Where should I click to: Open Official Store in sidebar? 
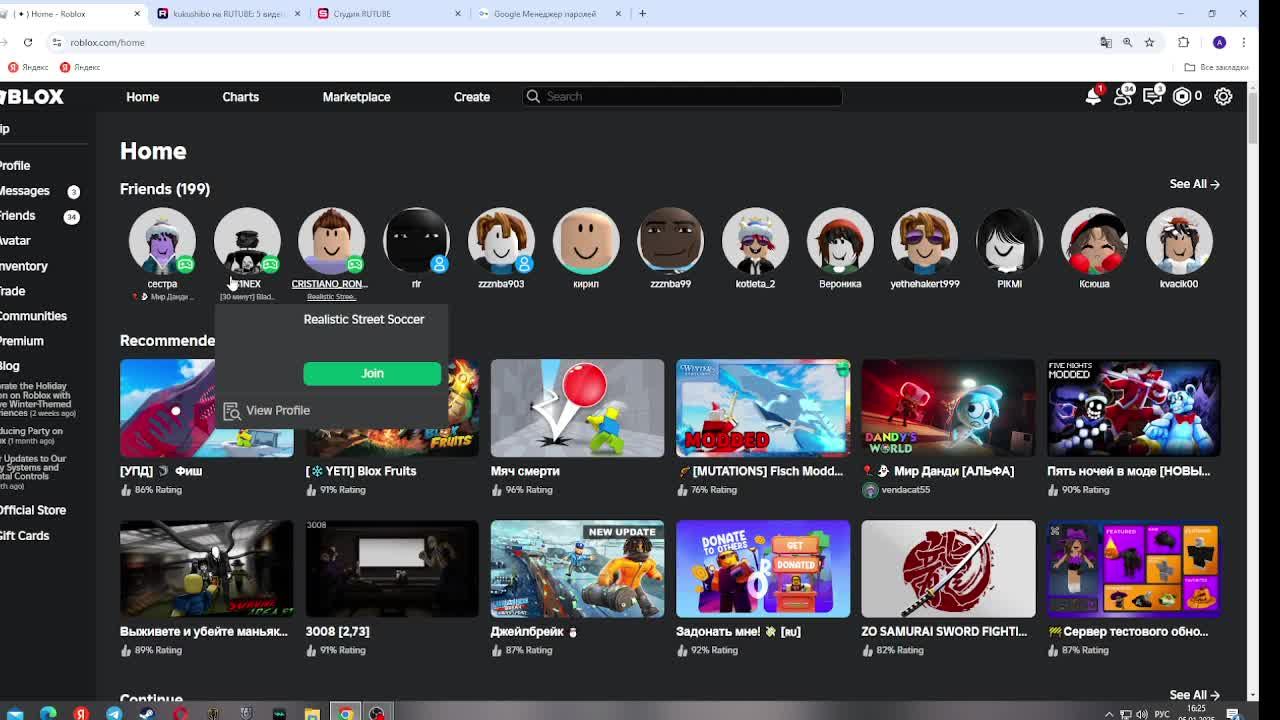click(x=32, y=510)
